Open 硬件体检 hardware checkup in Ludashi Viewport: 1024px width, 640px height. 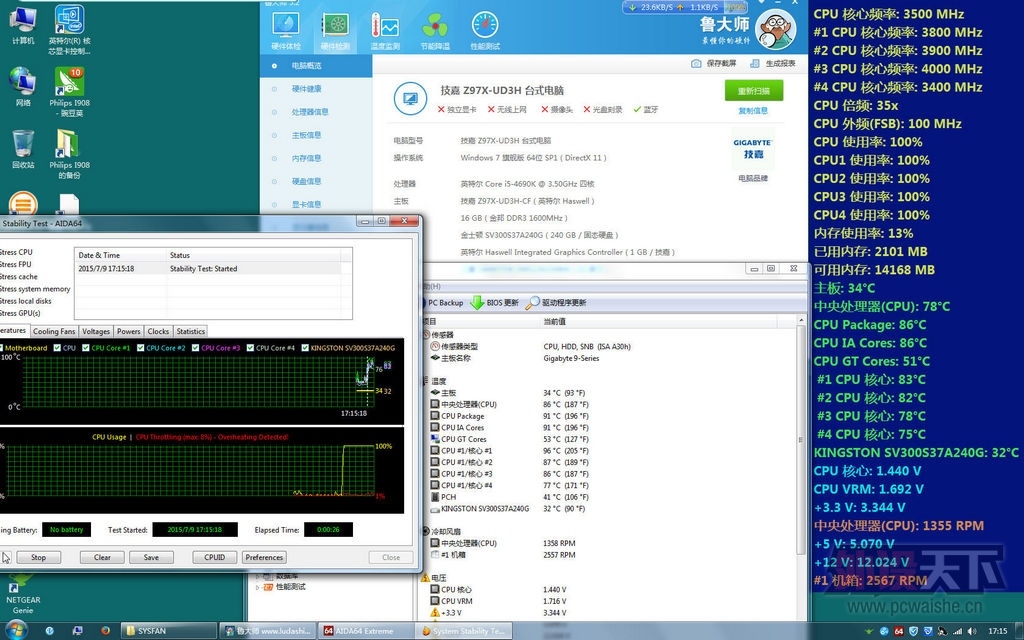coord(285,31)
